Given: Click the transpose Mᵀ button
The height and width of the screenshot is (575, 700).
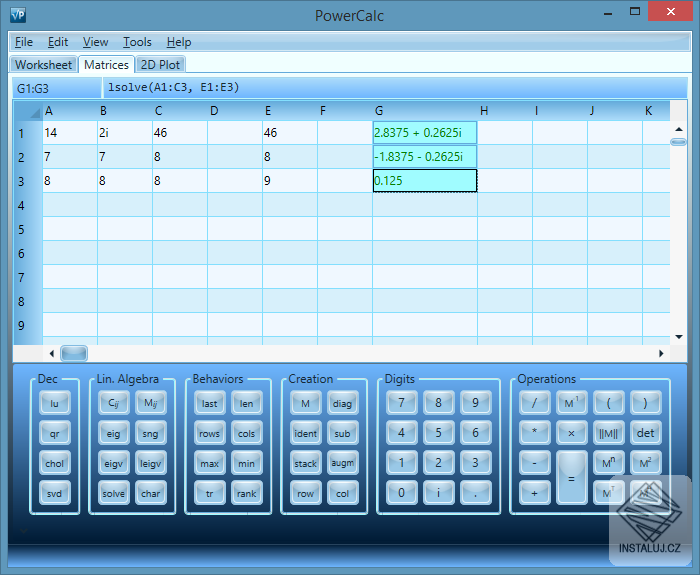Looking at the screenshot, I should click(608, 492).
